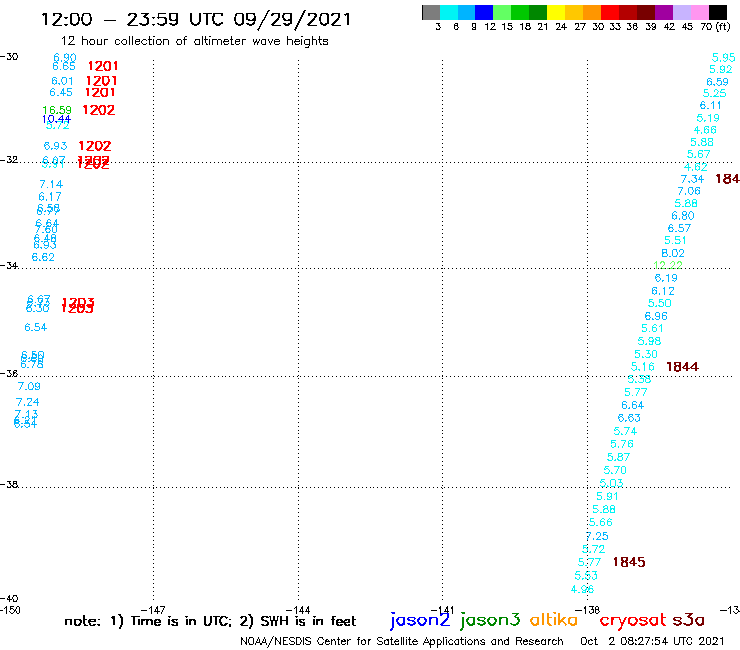Click the 7.06 wave height value
740x650 pixels.
689,191
